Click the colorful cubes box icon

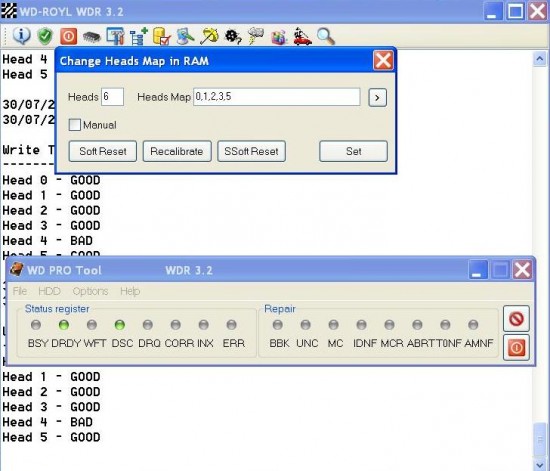(x=279, y=37)
